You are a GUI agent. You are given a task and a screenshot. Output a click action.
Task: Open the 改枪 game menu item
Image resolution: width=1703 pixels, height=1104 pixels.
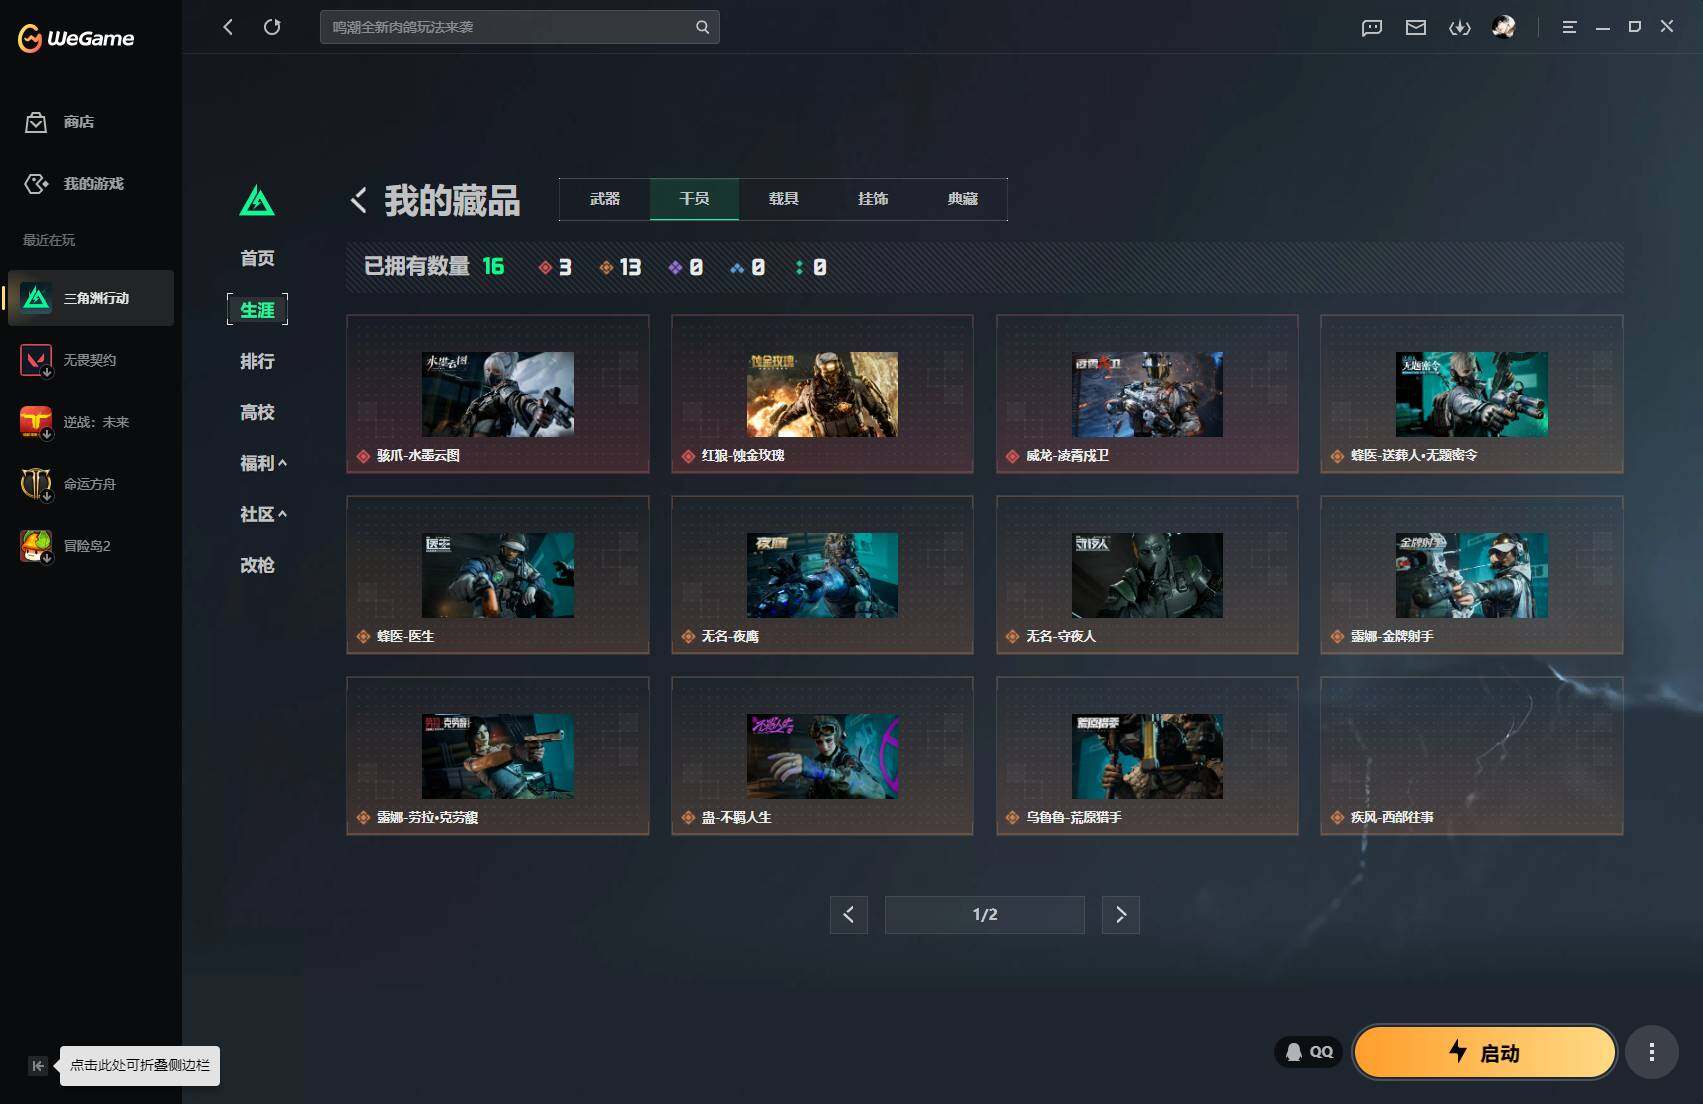pyautogui.click(x=257, y=565)
